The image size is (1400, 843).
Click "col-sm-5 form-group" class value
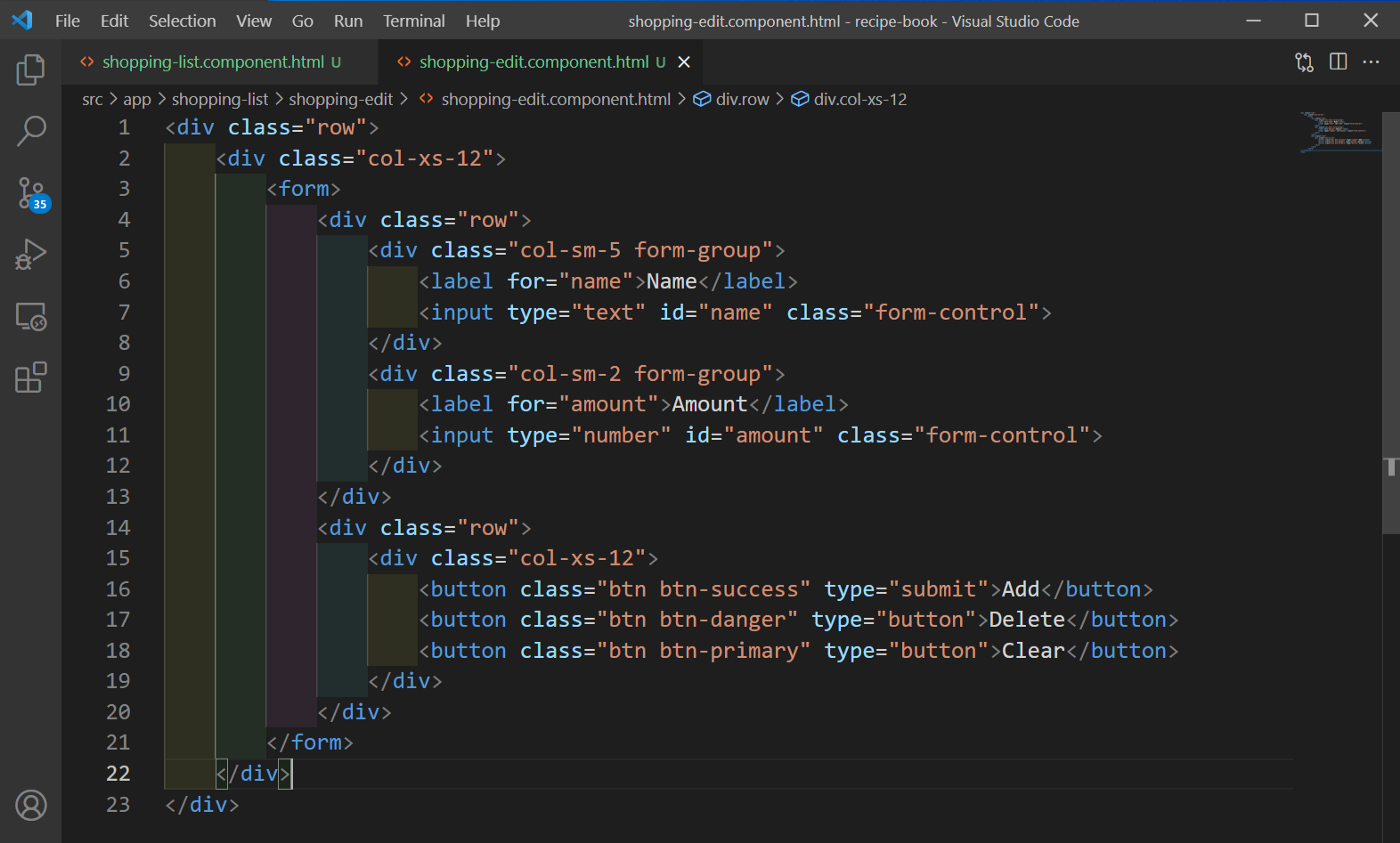click(641, 250)
